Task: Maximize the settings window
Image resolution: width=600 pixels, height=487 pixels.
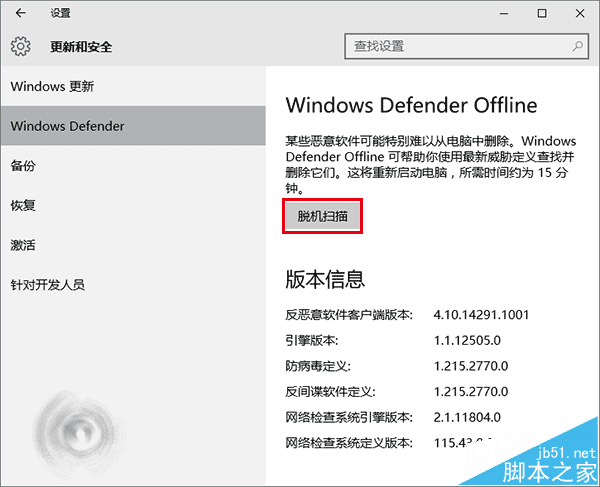Action: [542, 13]
